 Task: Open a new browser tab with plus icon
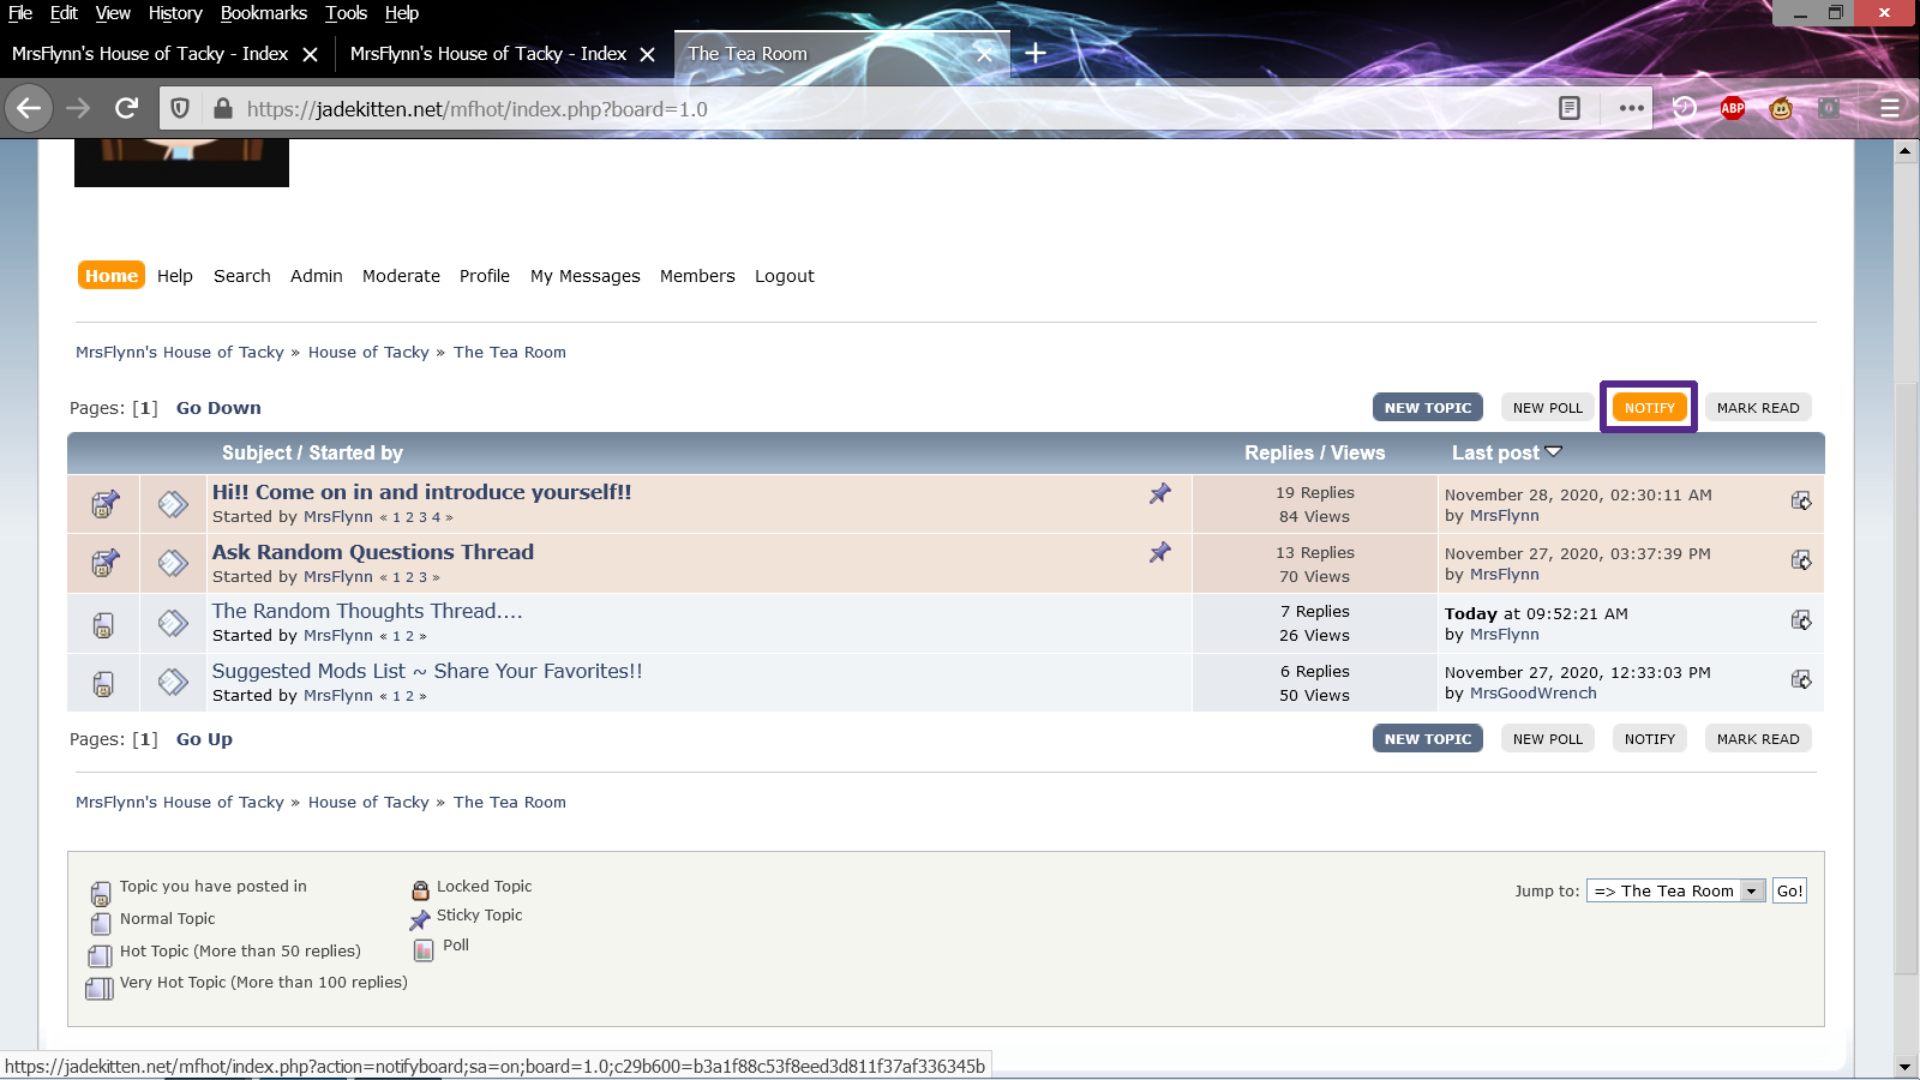tap(1036, 54)
